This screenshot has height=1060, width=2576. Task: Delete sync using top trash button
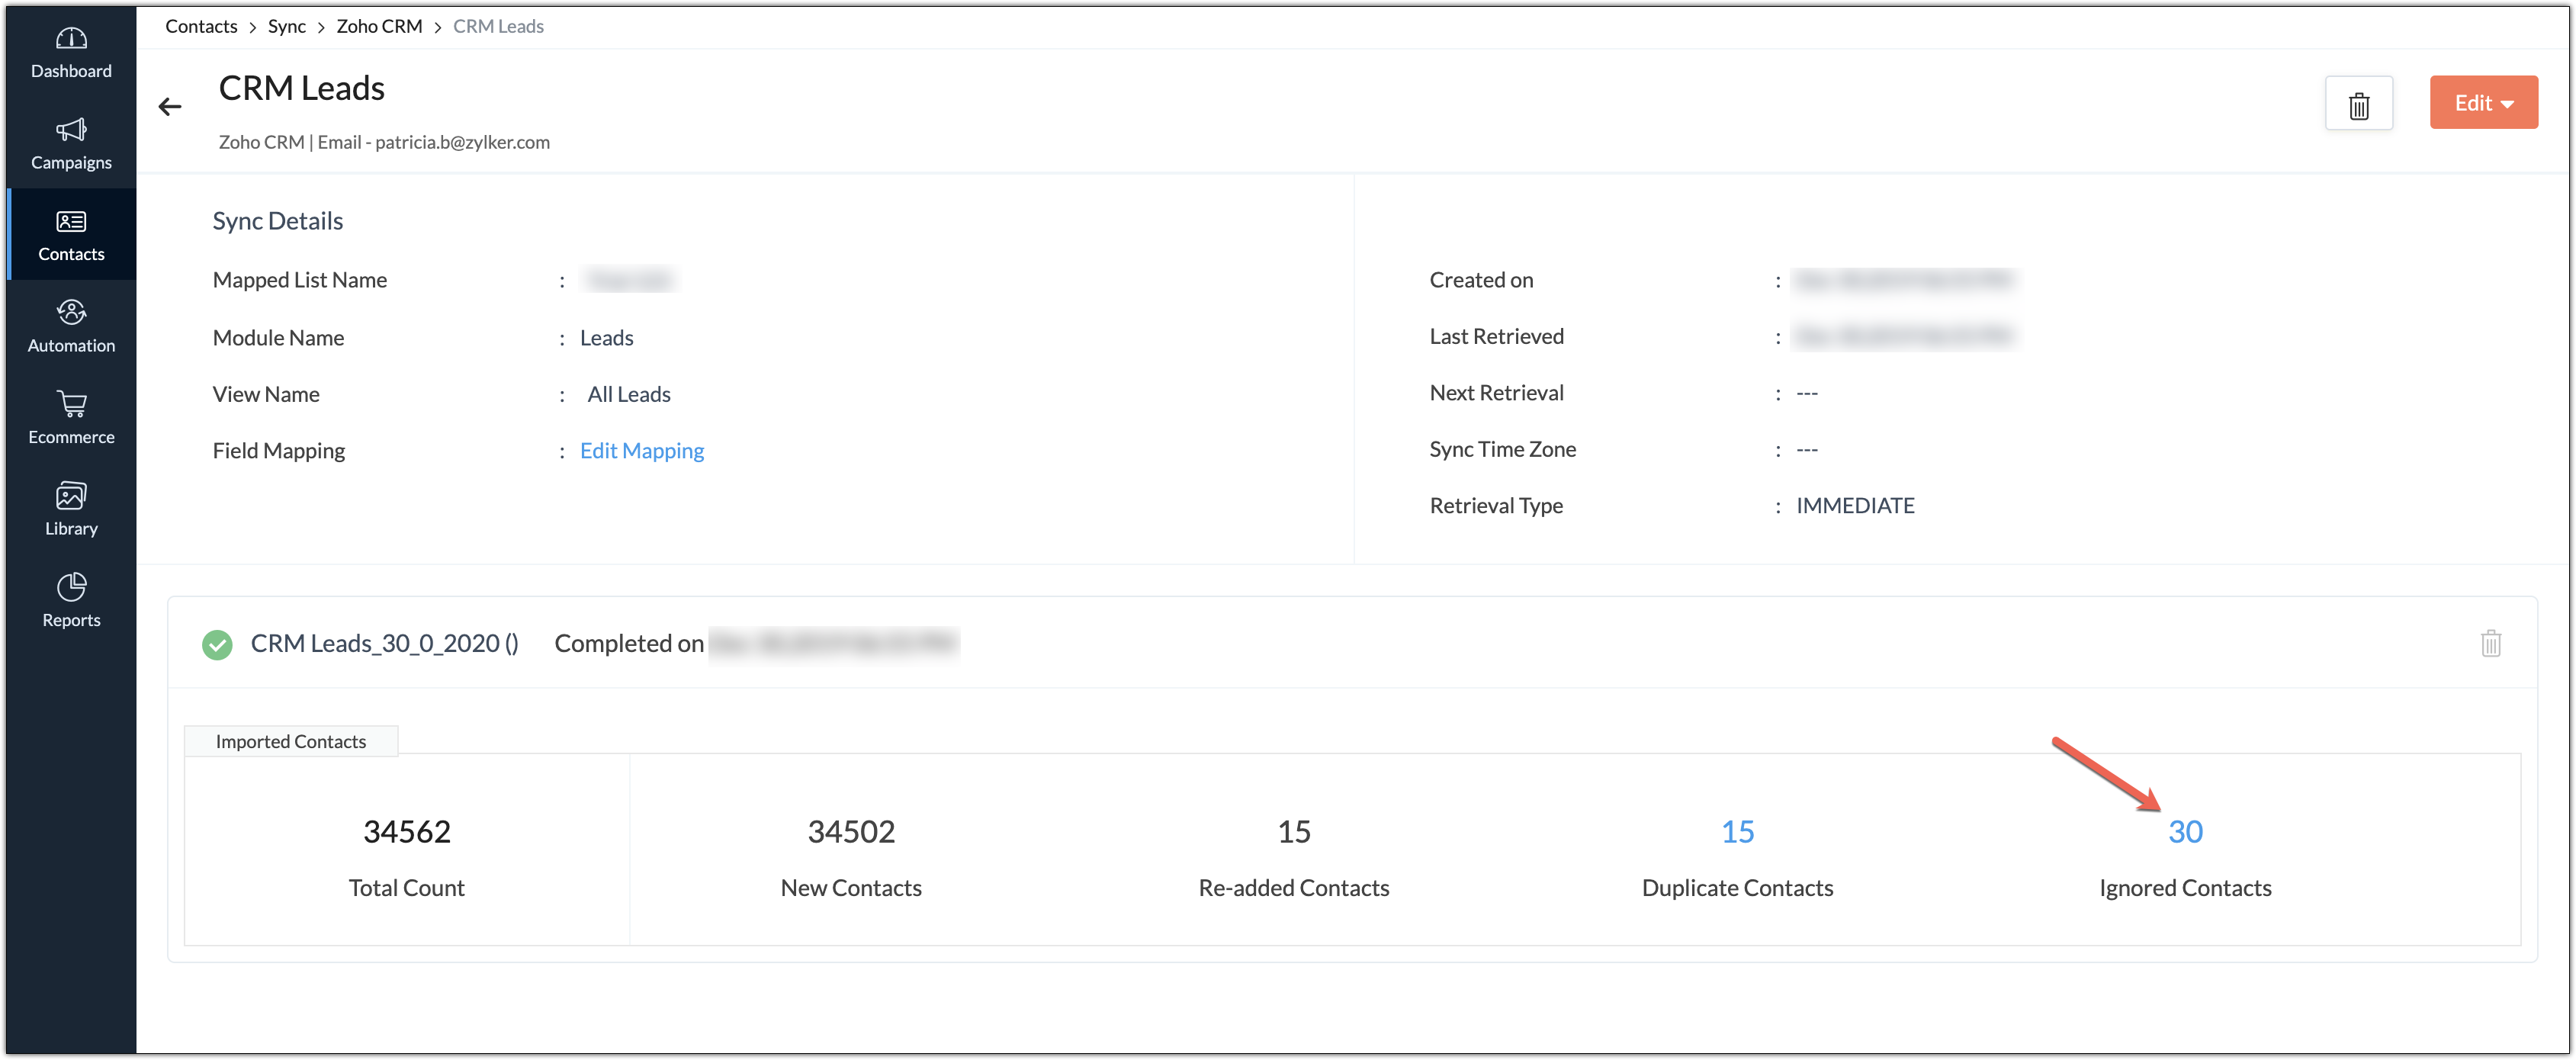[x=2358, y=104]
